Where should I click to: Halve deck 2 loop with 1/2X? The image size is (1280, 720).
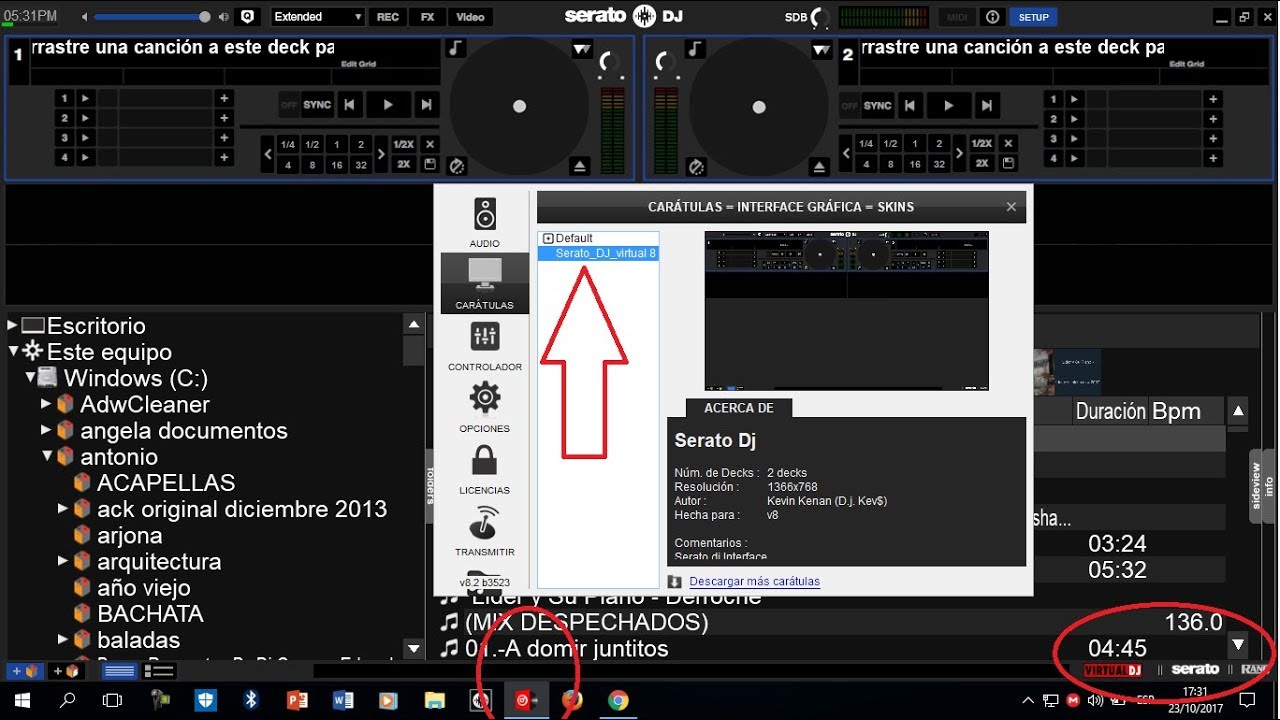tap(982, 144)
